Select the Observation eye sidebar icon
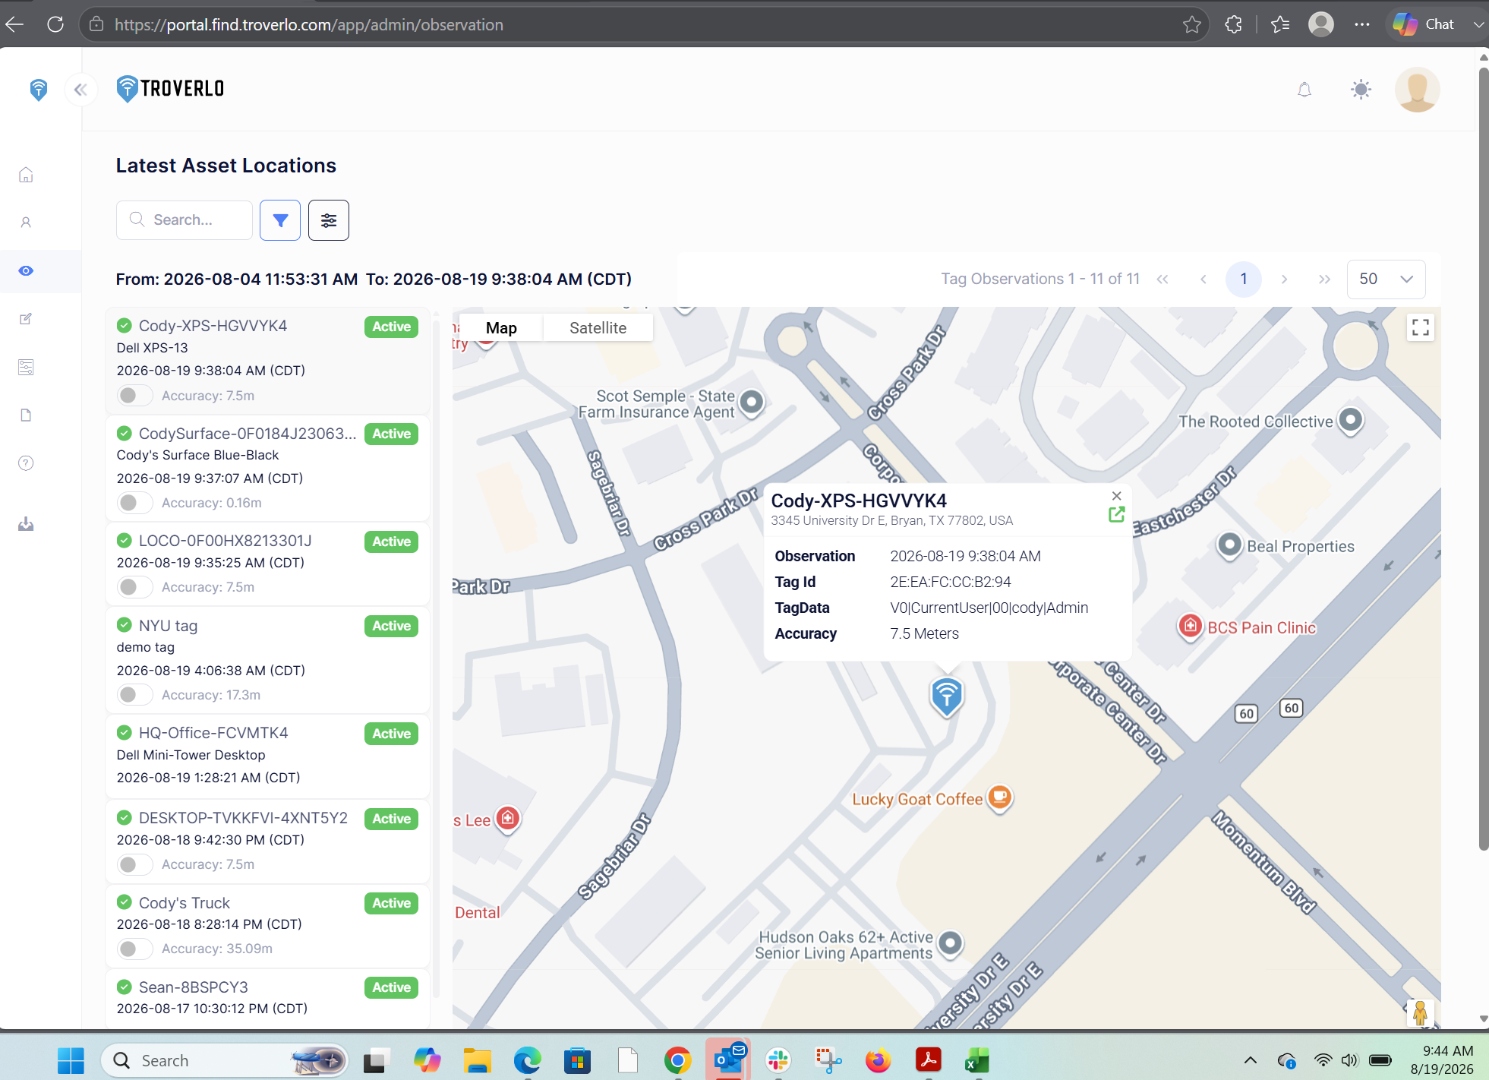Screen dimensions: 1489x1080 pyautogui.click(x=26, y=271)
